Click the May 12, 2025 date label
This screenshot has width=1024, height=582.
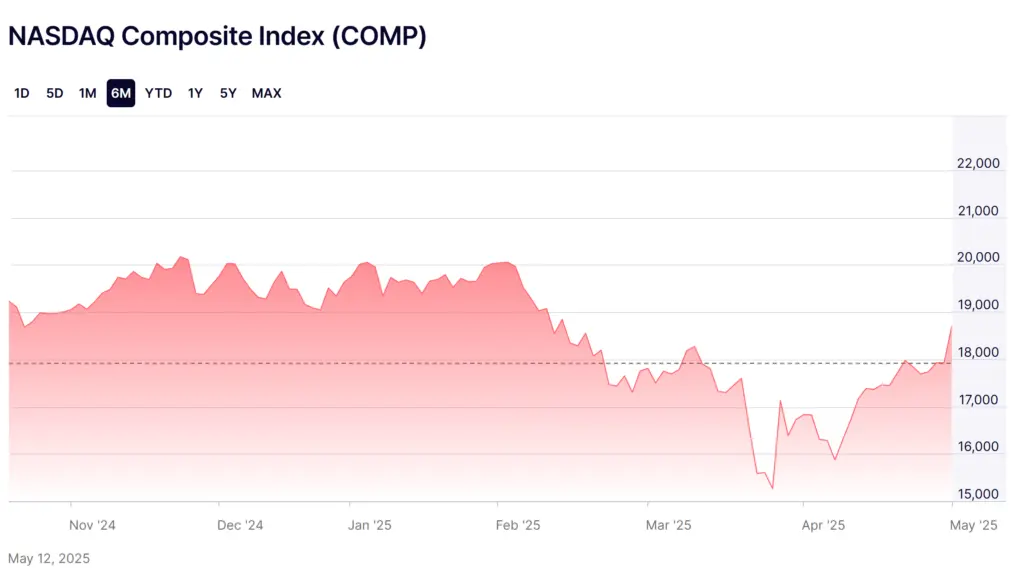click(x=48, y=558)
